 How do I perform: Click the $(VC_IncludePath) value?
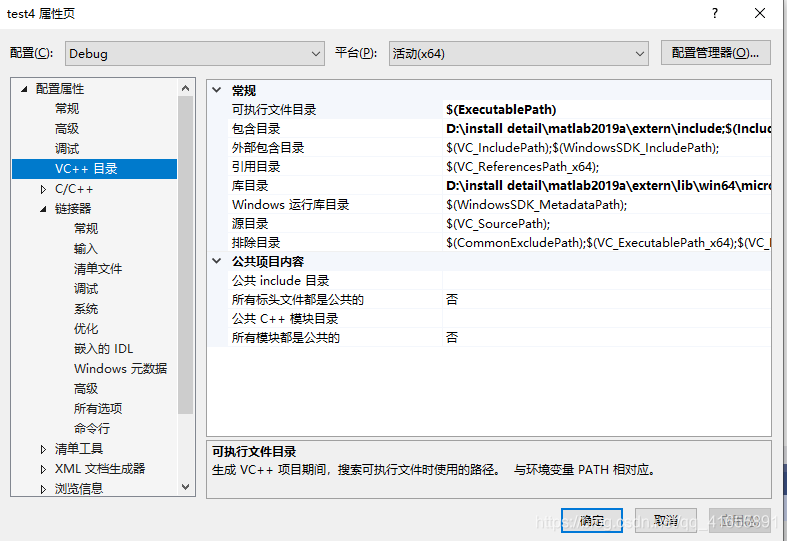[582, 148]
